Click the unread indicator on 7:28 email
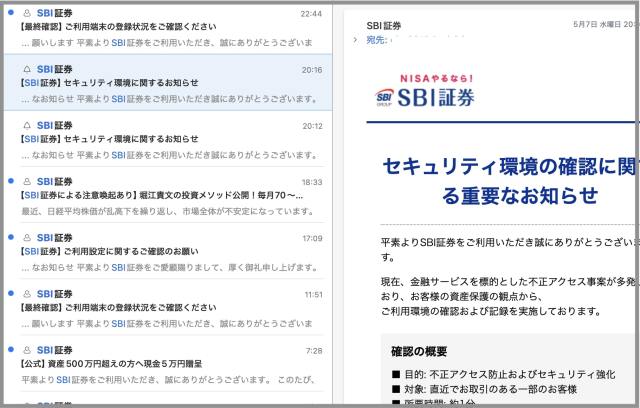 (x=10, y=349)
